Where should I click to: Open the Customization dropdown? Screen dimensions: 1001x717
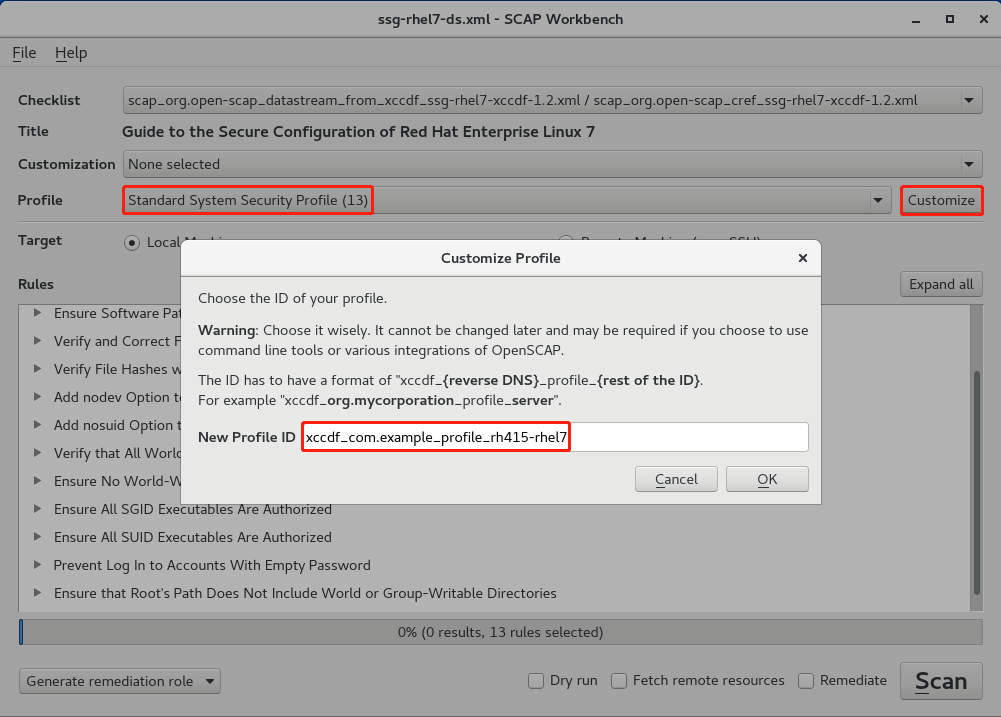(x=968, y=164)
